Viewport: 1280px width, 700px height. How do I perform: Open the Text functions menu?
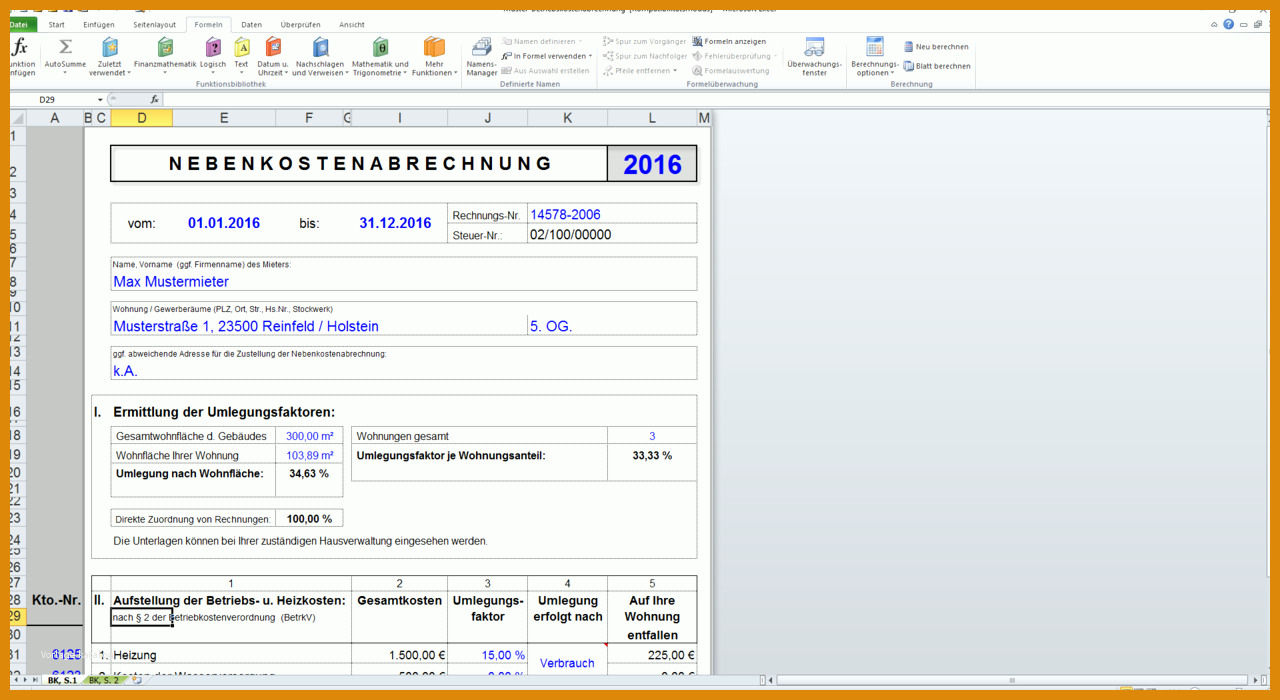pos(241,57)
